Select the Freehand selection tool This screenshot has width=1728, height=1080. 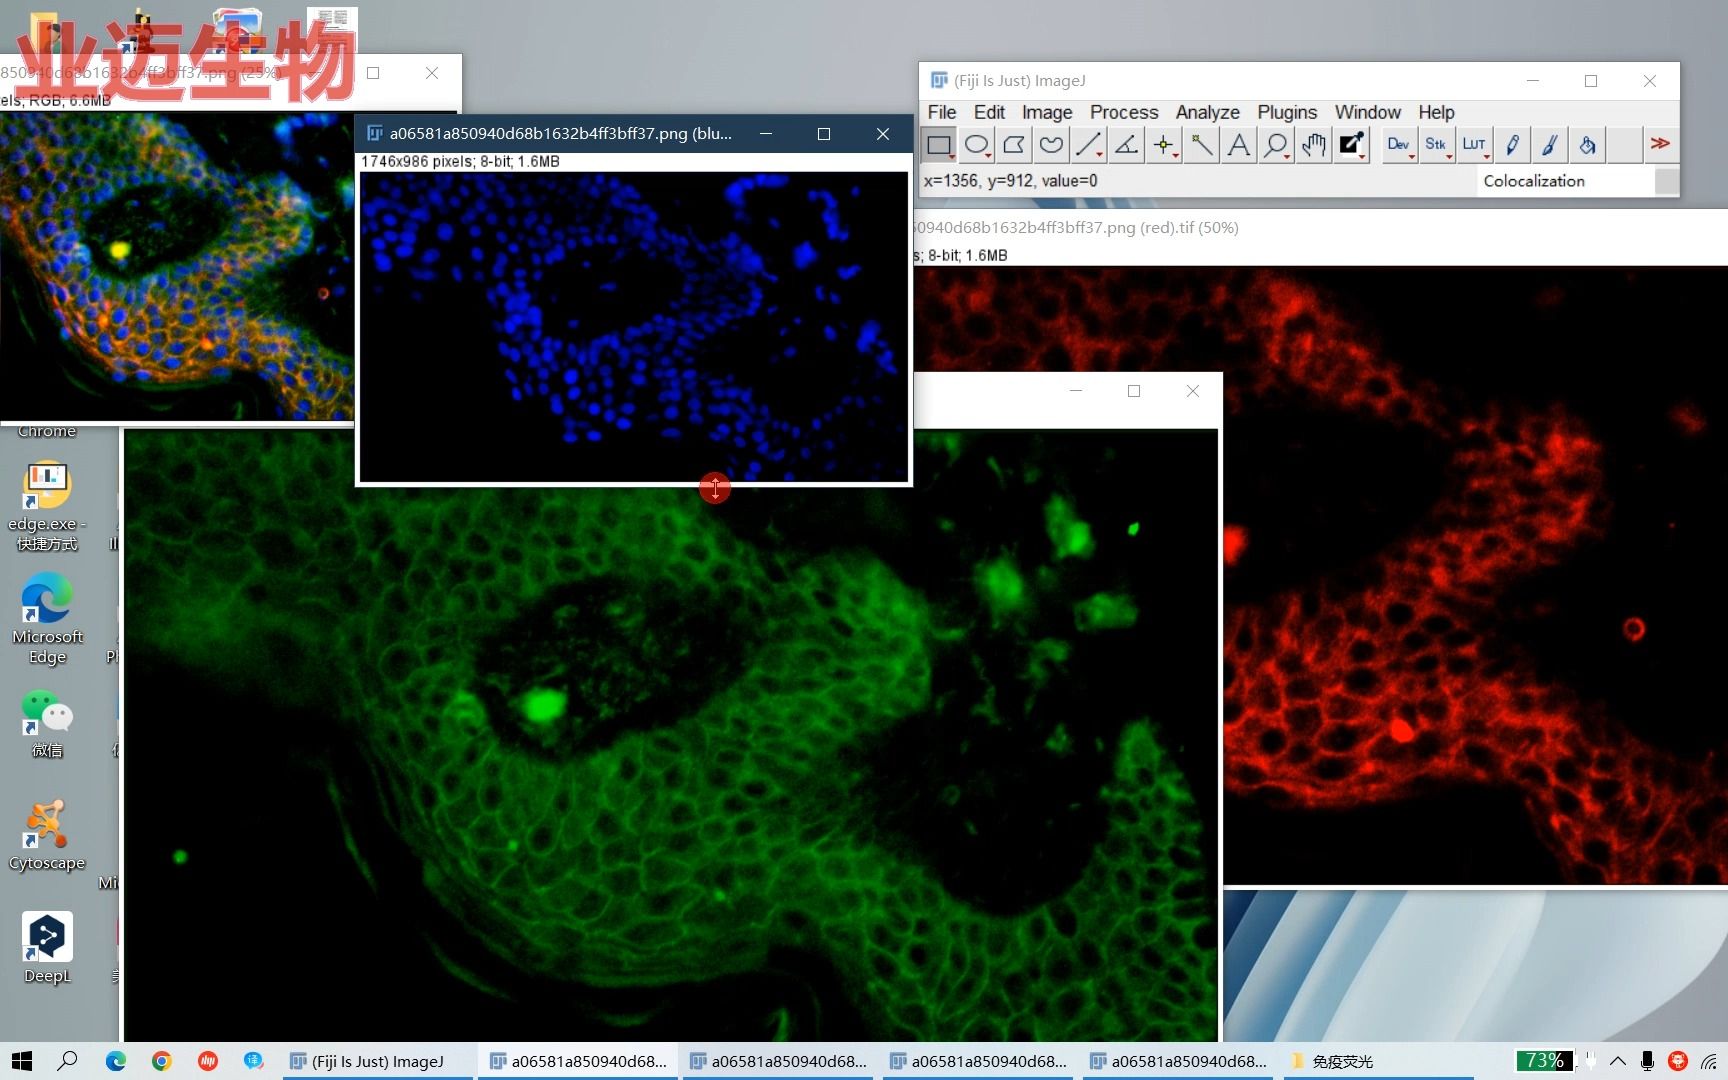[1051, 145]
